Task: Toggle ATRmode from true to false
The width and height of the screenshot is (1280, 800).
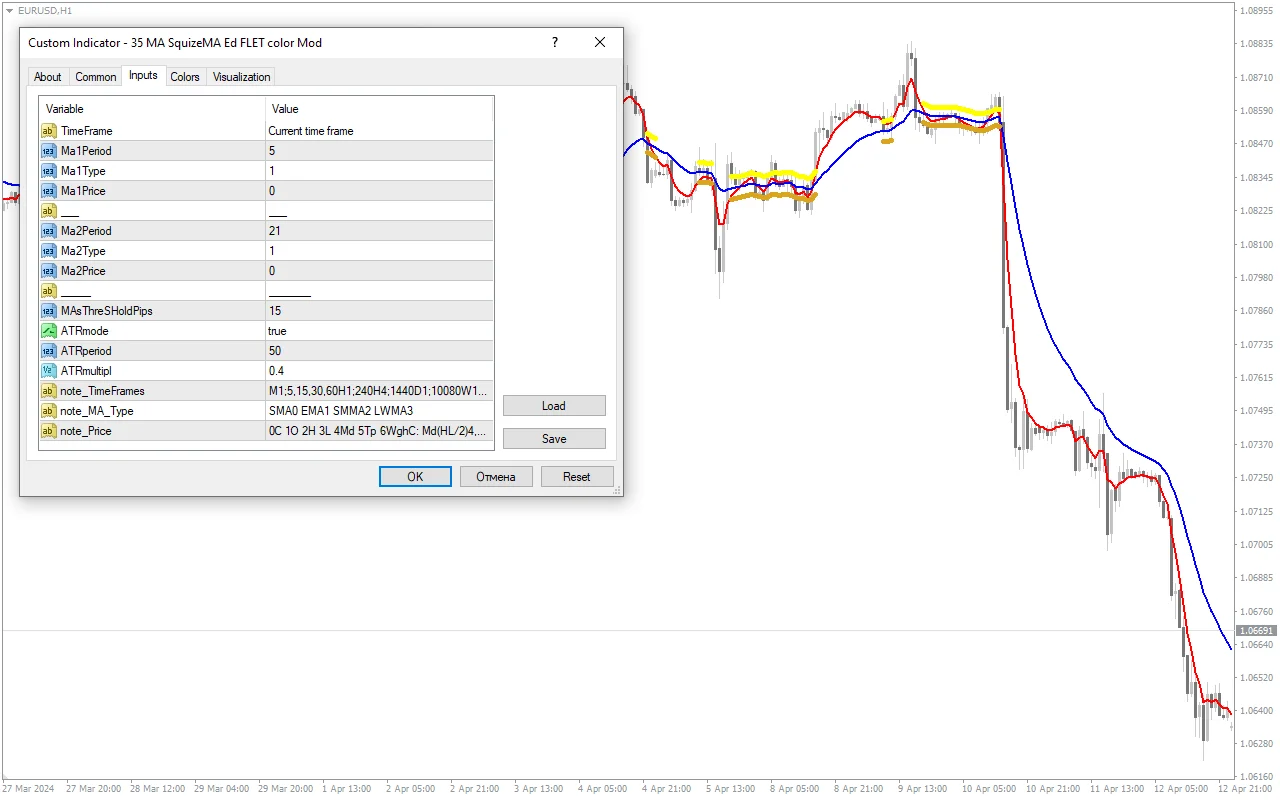Action: 330,330
